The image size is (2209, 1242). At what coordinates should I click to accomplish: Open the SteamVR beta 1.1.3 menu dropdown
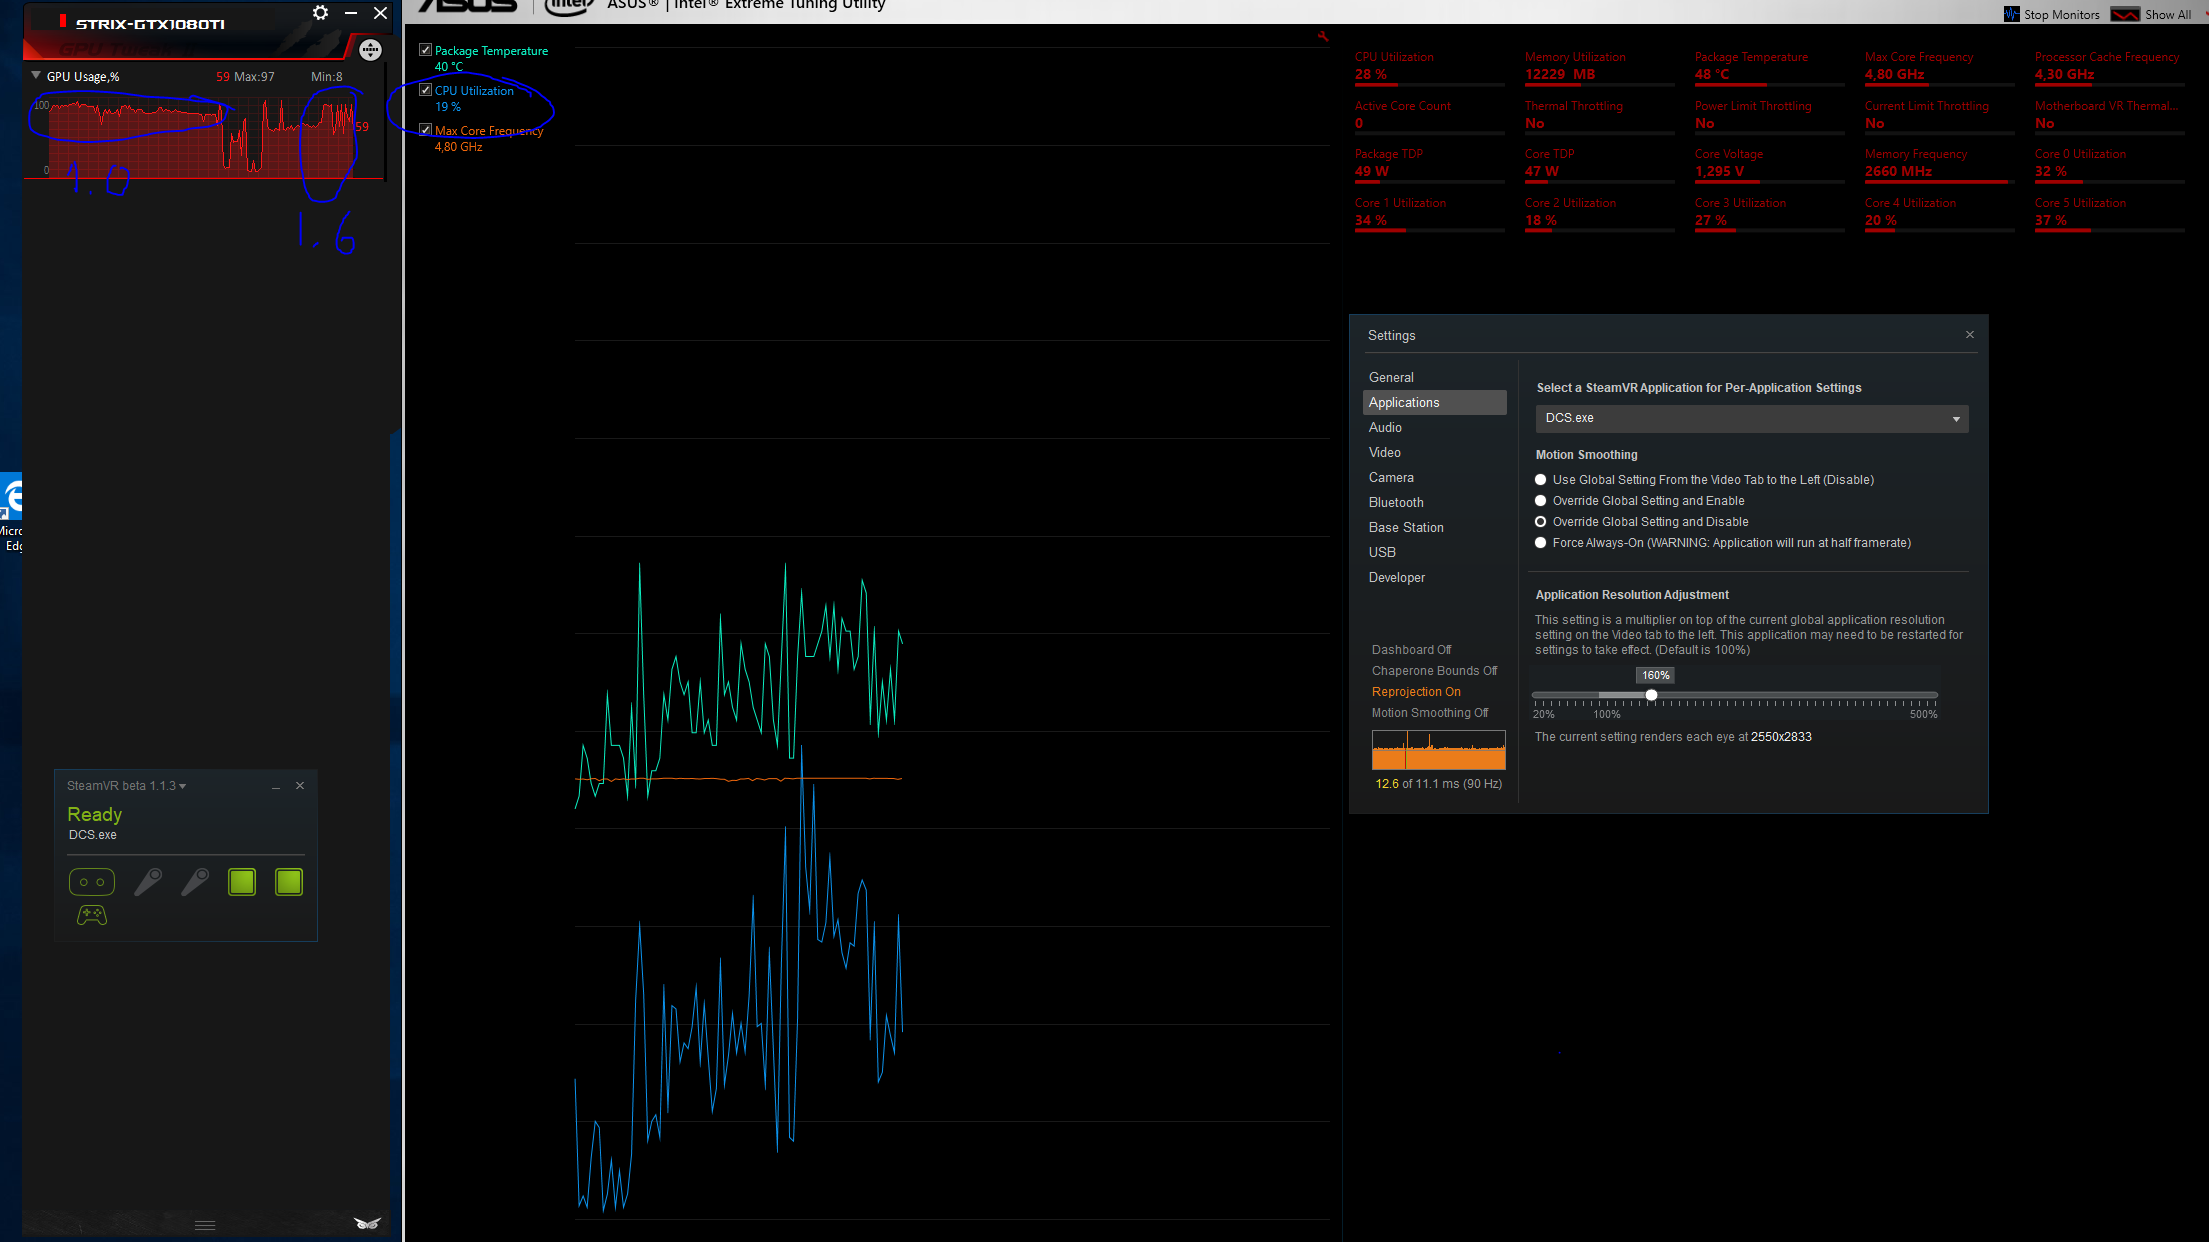(x=126, y=786)
